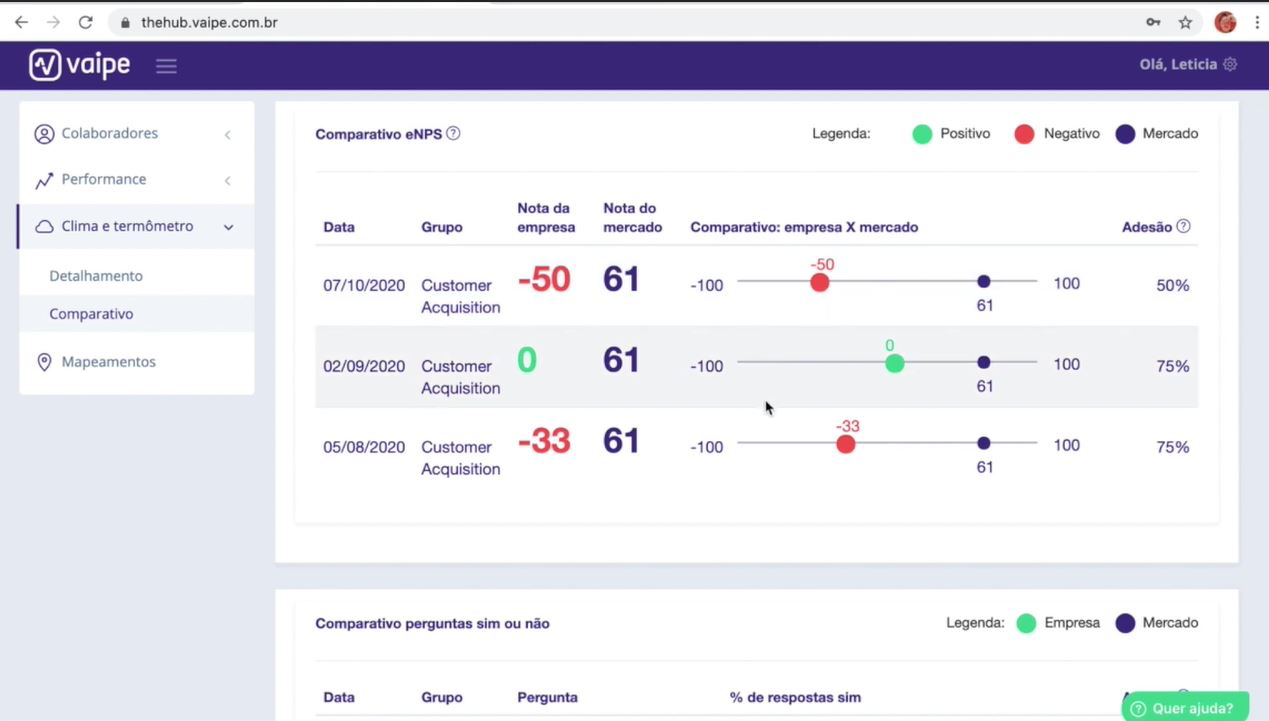This screenshot has height=721, width=1269.
Task: Open the settings gear next to Olá, Leticia
Action: 1230,64
